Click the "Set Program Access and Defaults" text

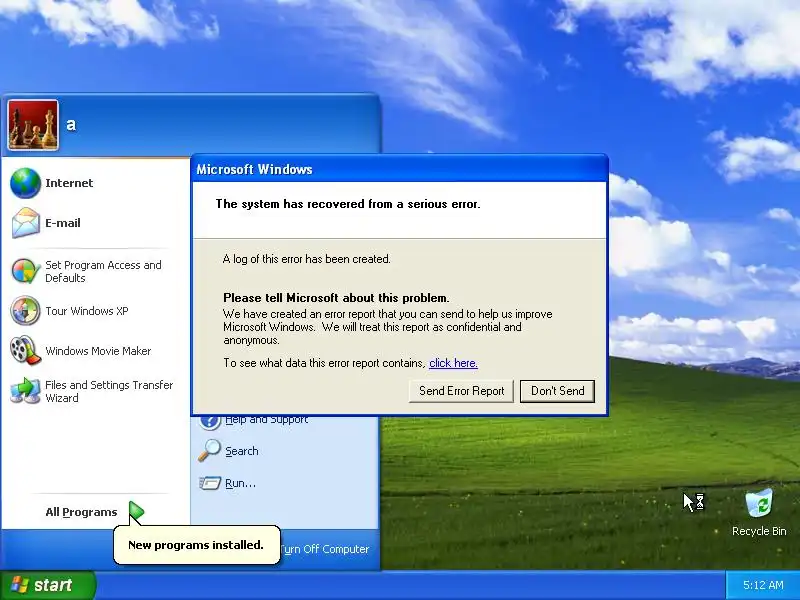[103, 271]
